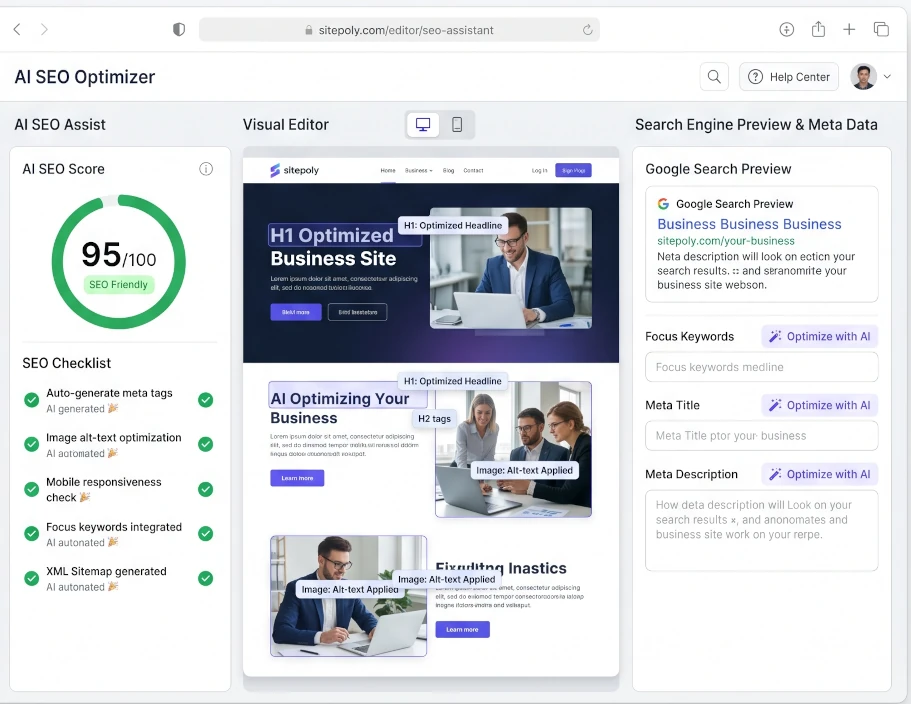Click the filled purple hero button

(x=296, y=312)
